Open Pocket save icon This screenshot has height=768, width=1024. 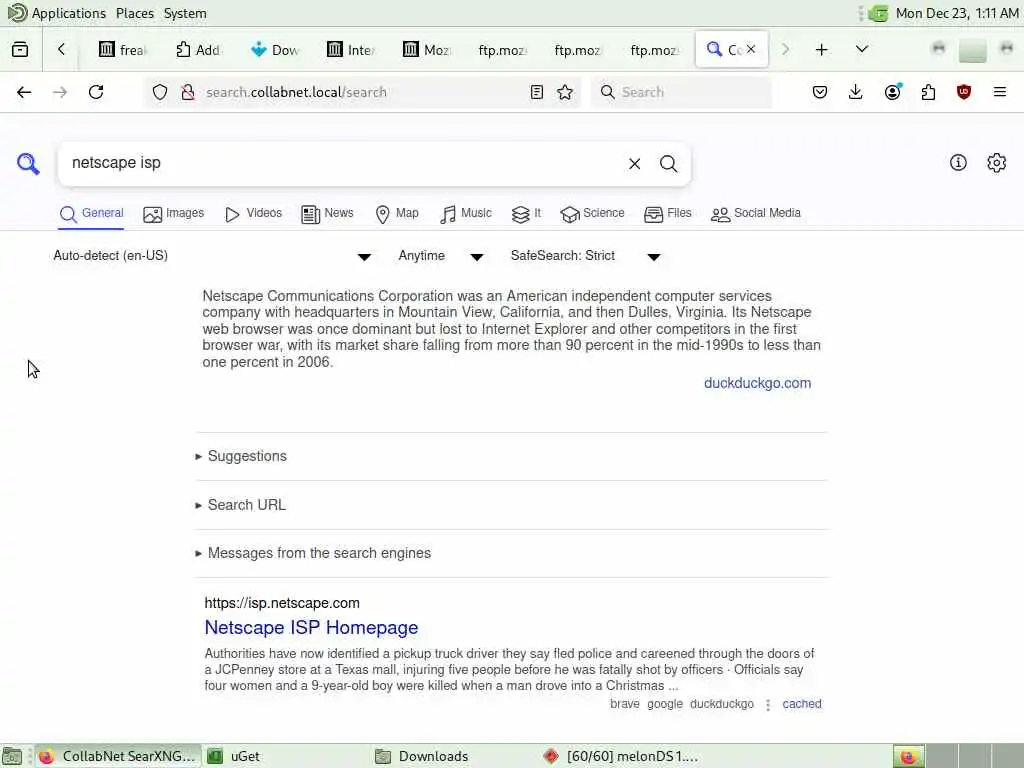tap(820, 92)
